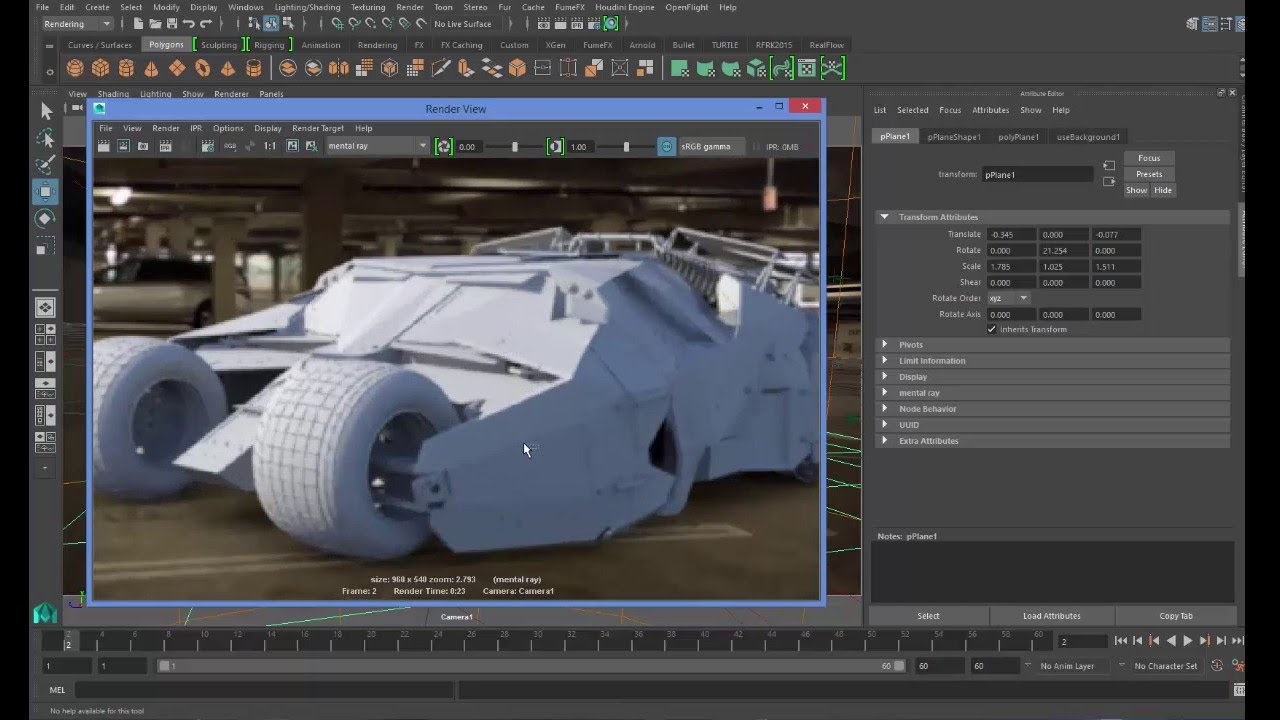This screenshot has width=1280, height=720.
Task: Click the play forwards button
Action: pyautogui.click(x=1188, y=641)
